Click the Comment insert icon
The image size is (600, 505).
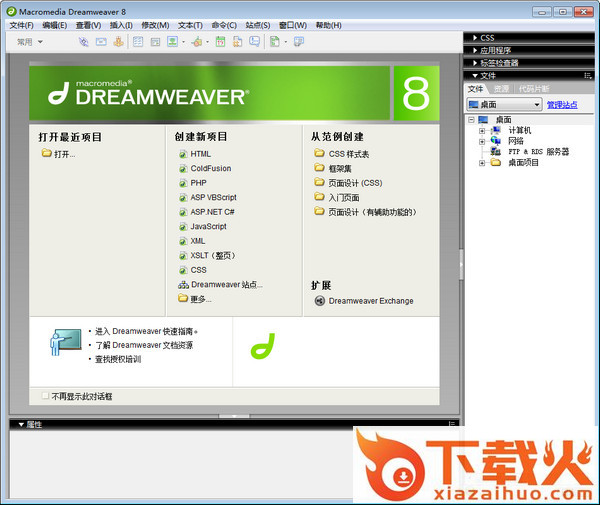pos(254,42)
